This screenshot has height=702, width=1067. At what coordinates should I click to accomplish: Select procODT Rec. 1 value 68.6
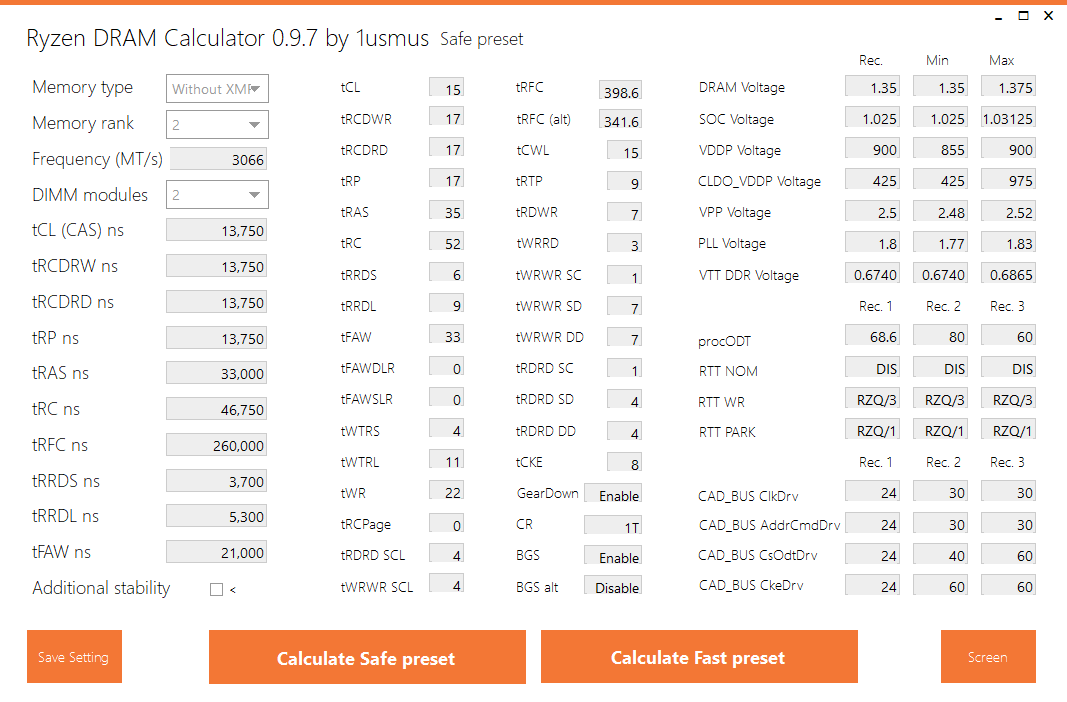coord(872,335)
